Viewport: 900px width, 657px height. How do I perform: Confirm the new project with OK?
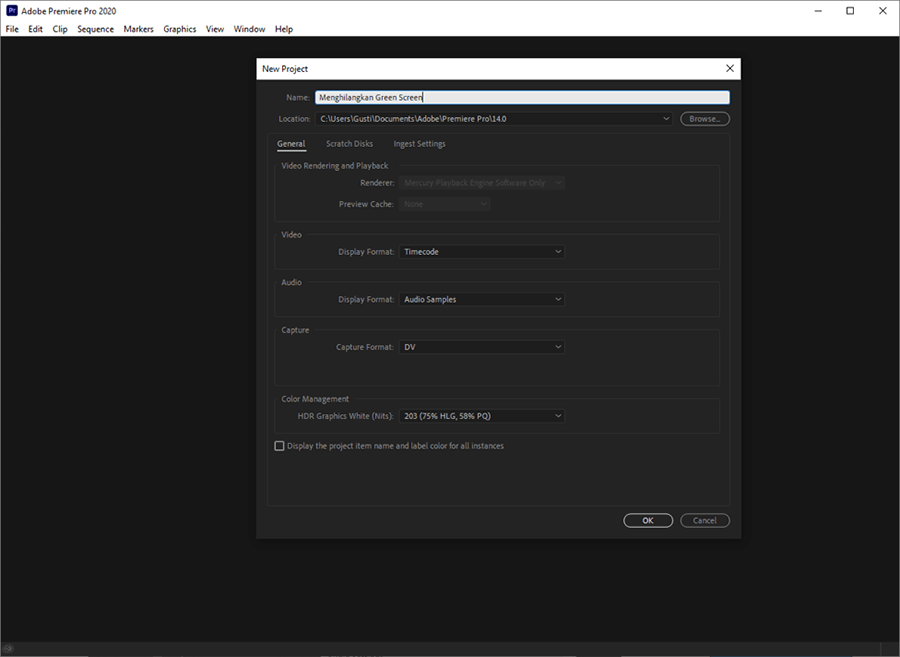[648, 520]
